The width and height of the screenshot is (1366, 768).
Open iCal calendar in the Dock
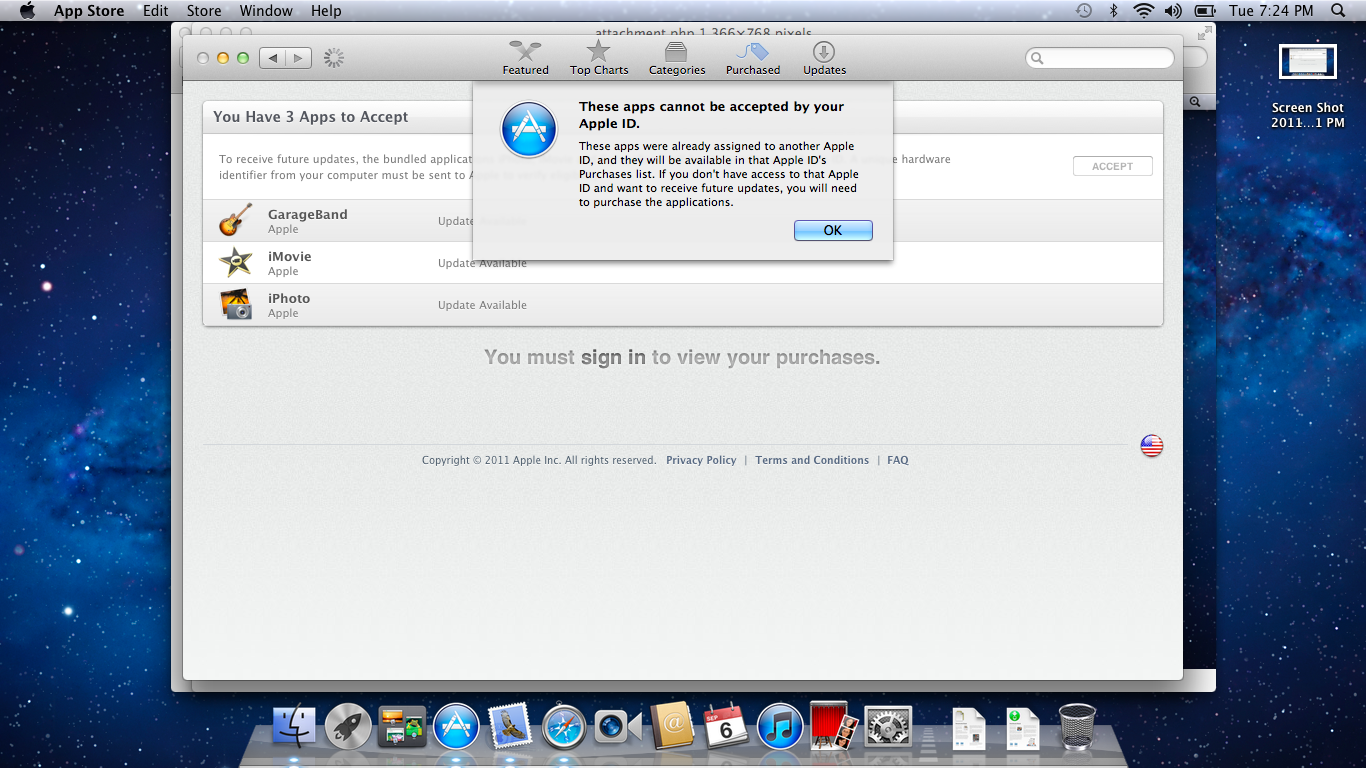(726, 727)
